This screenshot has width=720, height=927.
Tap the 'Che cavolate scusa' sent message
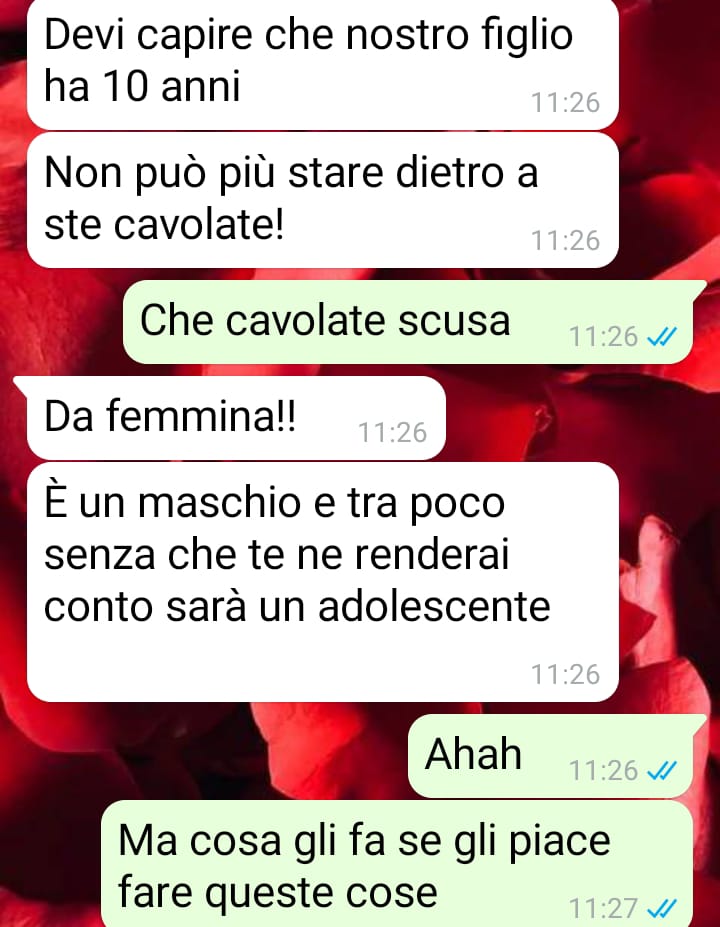pos(408,322)
